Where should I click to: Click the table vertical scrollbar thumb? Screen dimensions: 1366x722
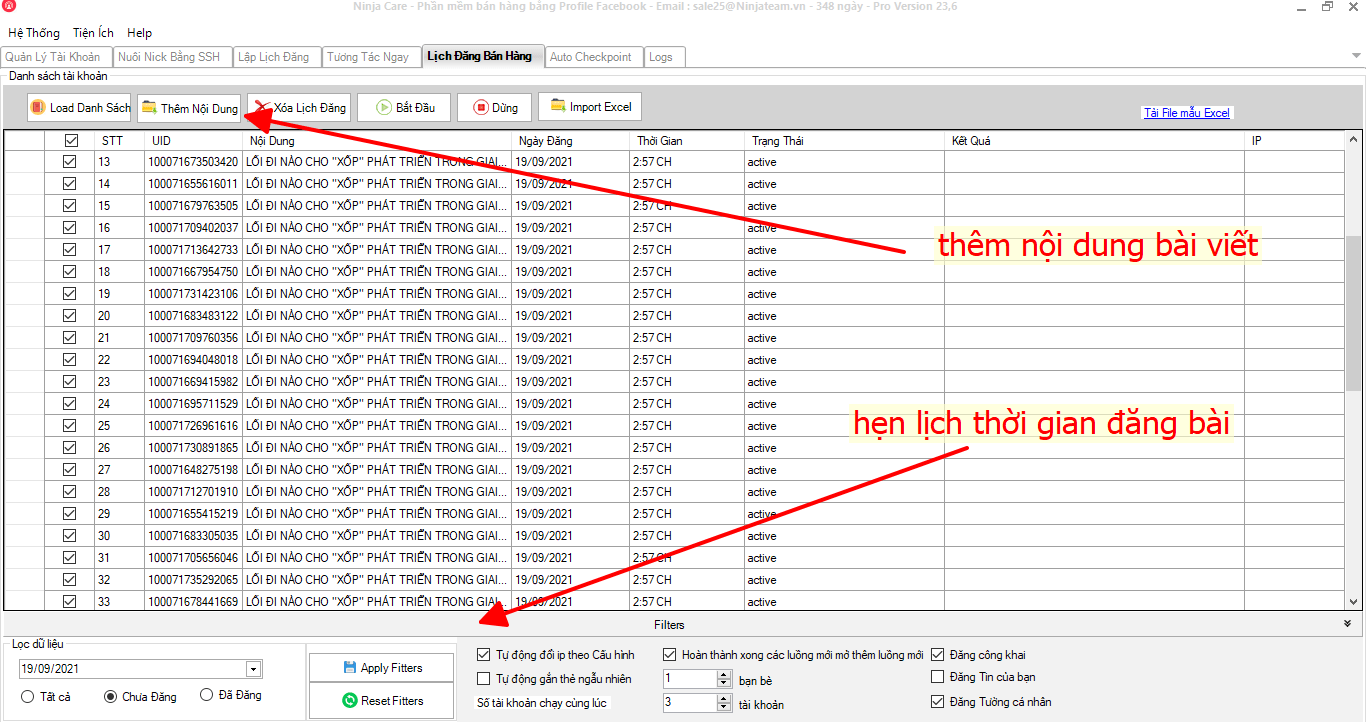(1354, 312)
